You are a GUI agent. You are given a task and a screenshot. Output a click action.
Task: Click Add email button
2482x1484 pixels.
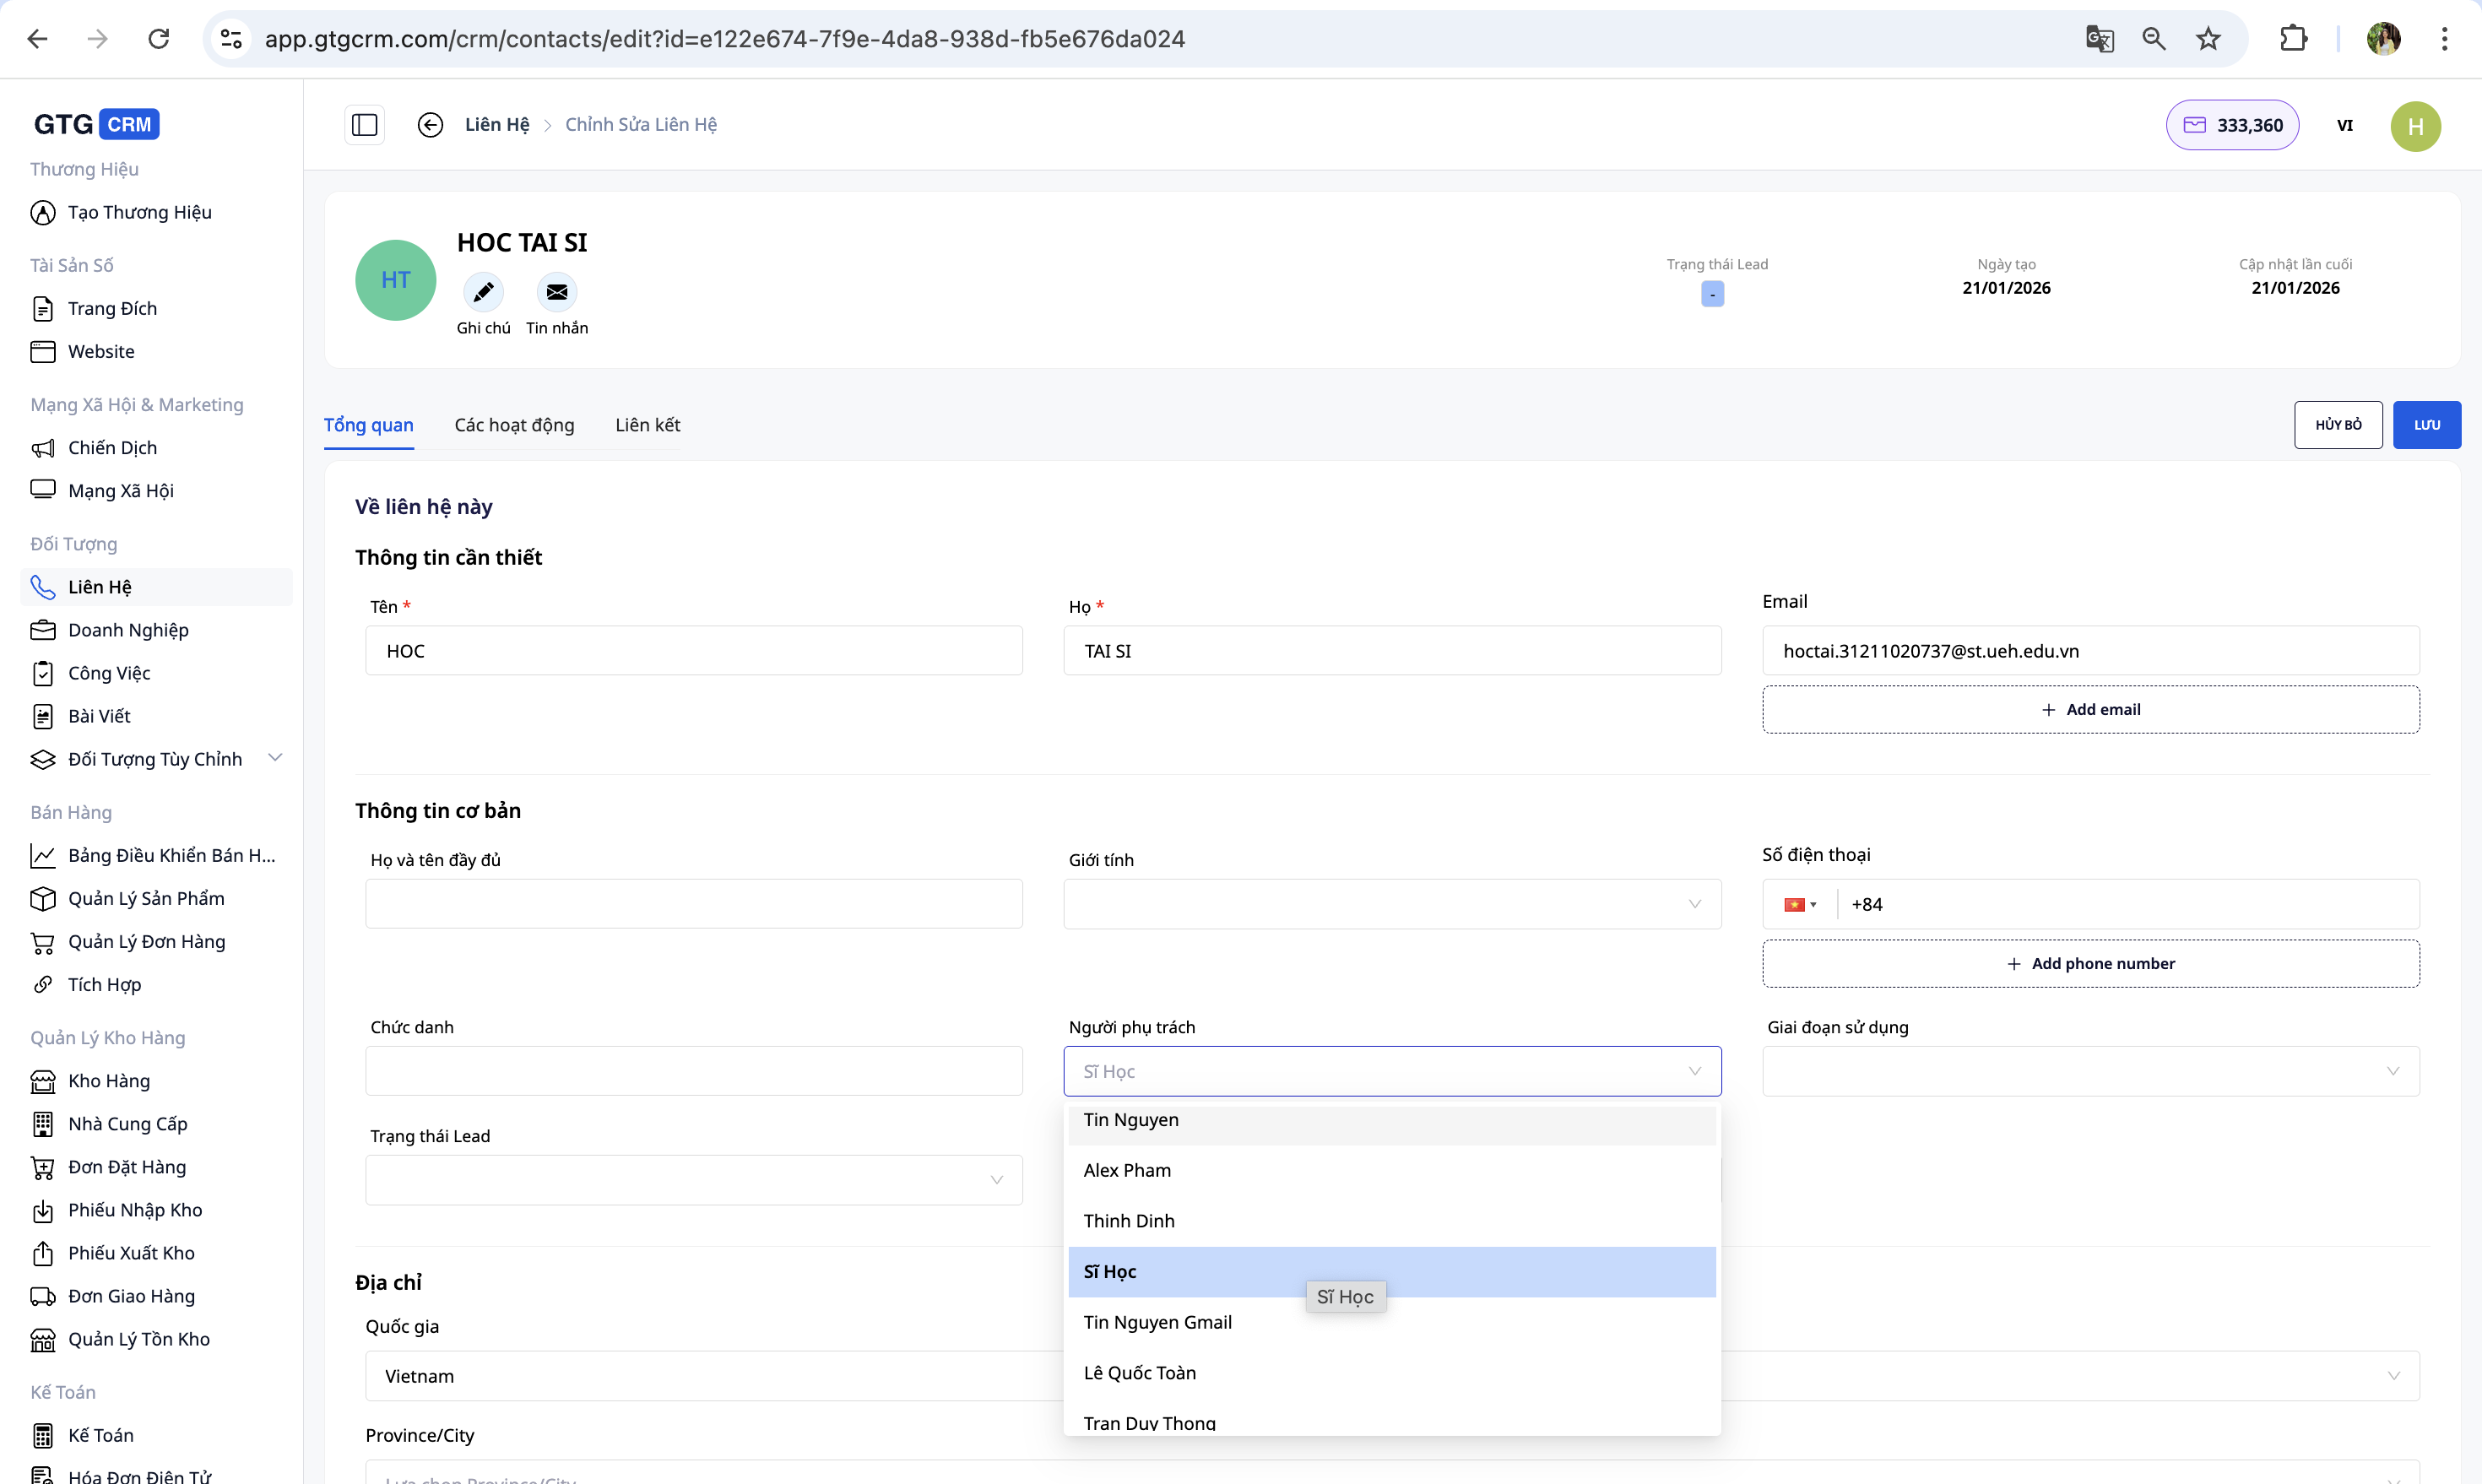pyautogui.click(x=2090, y=709)
